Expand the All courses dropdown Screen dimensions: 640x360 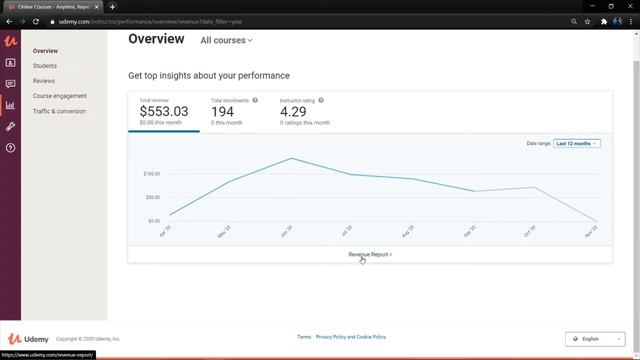point(226,40)
